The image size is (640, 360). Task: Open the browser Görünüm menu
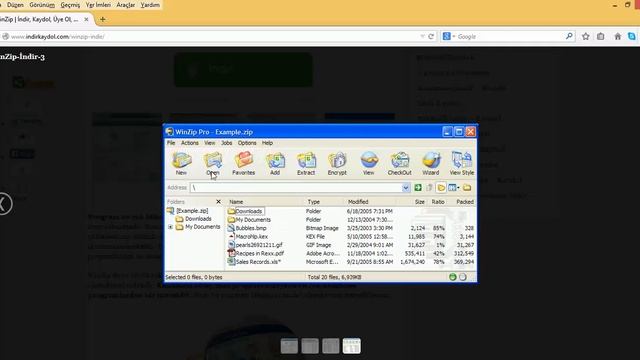[x=42, y=5]
